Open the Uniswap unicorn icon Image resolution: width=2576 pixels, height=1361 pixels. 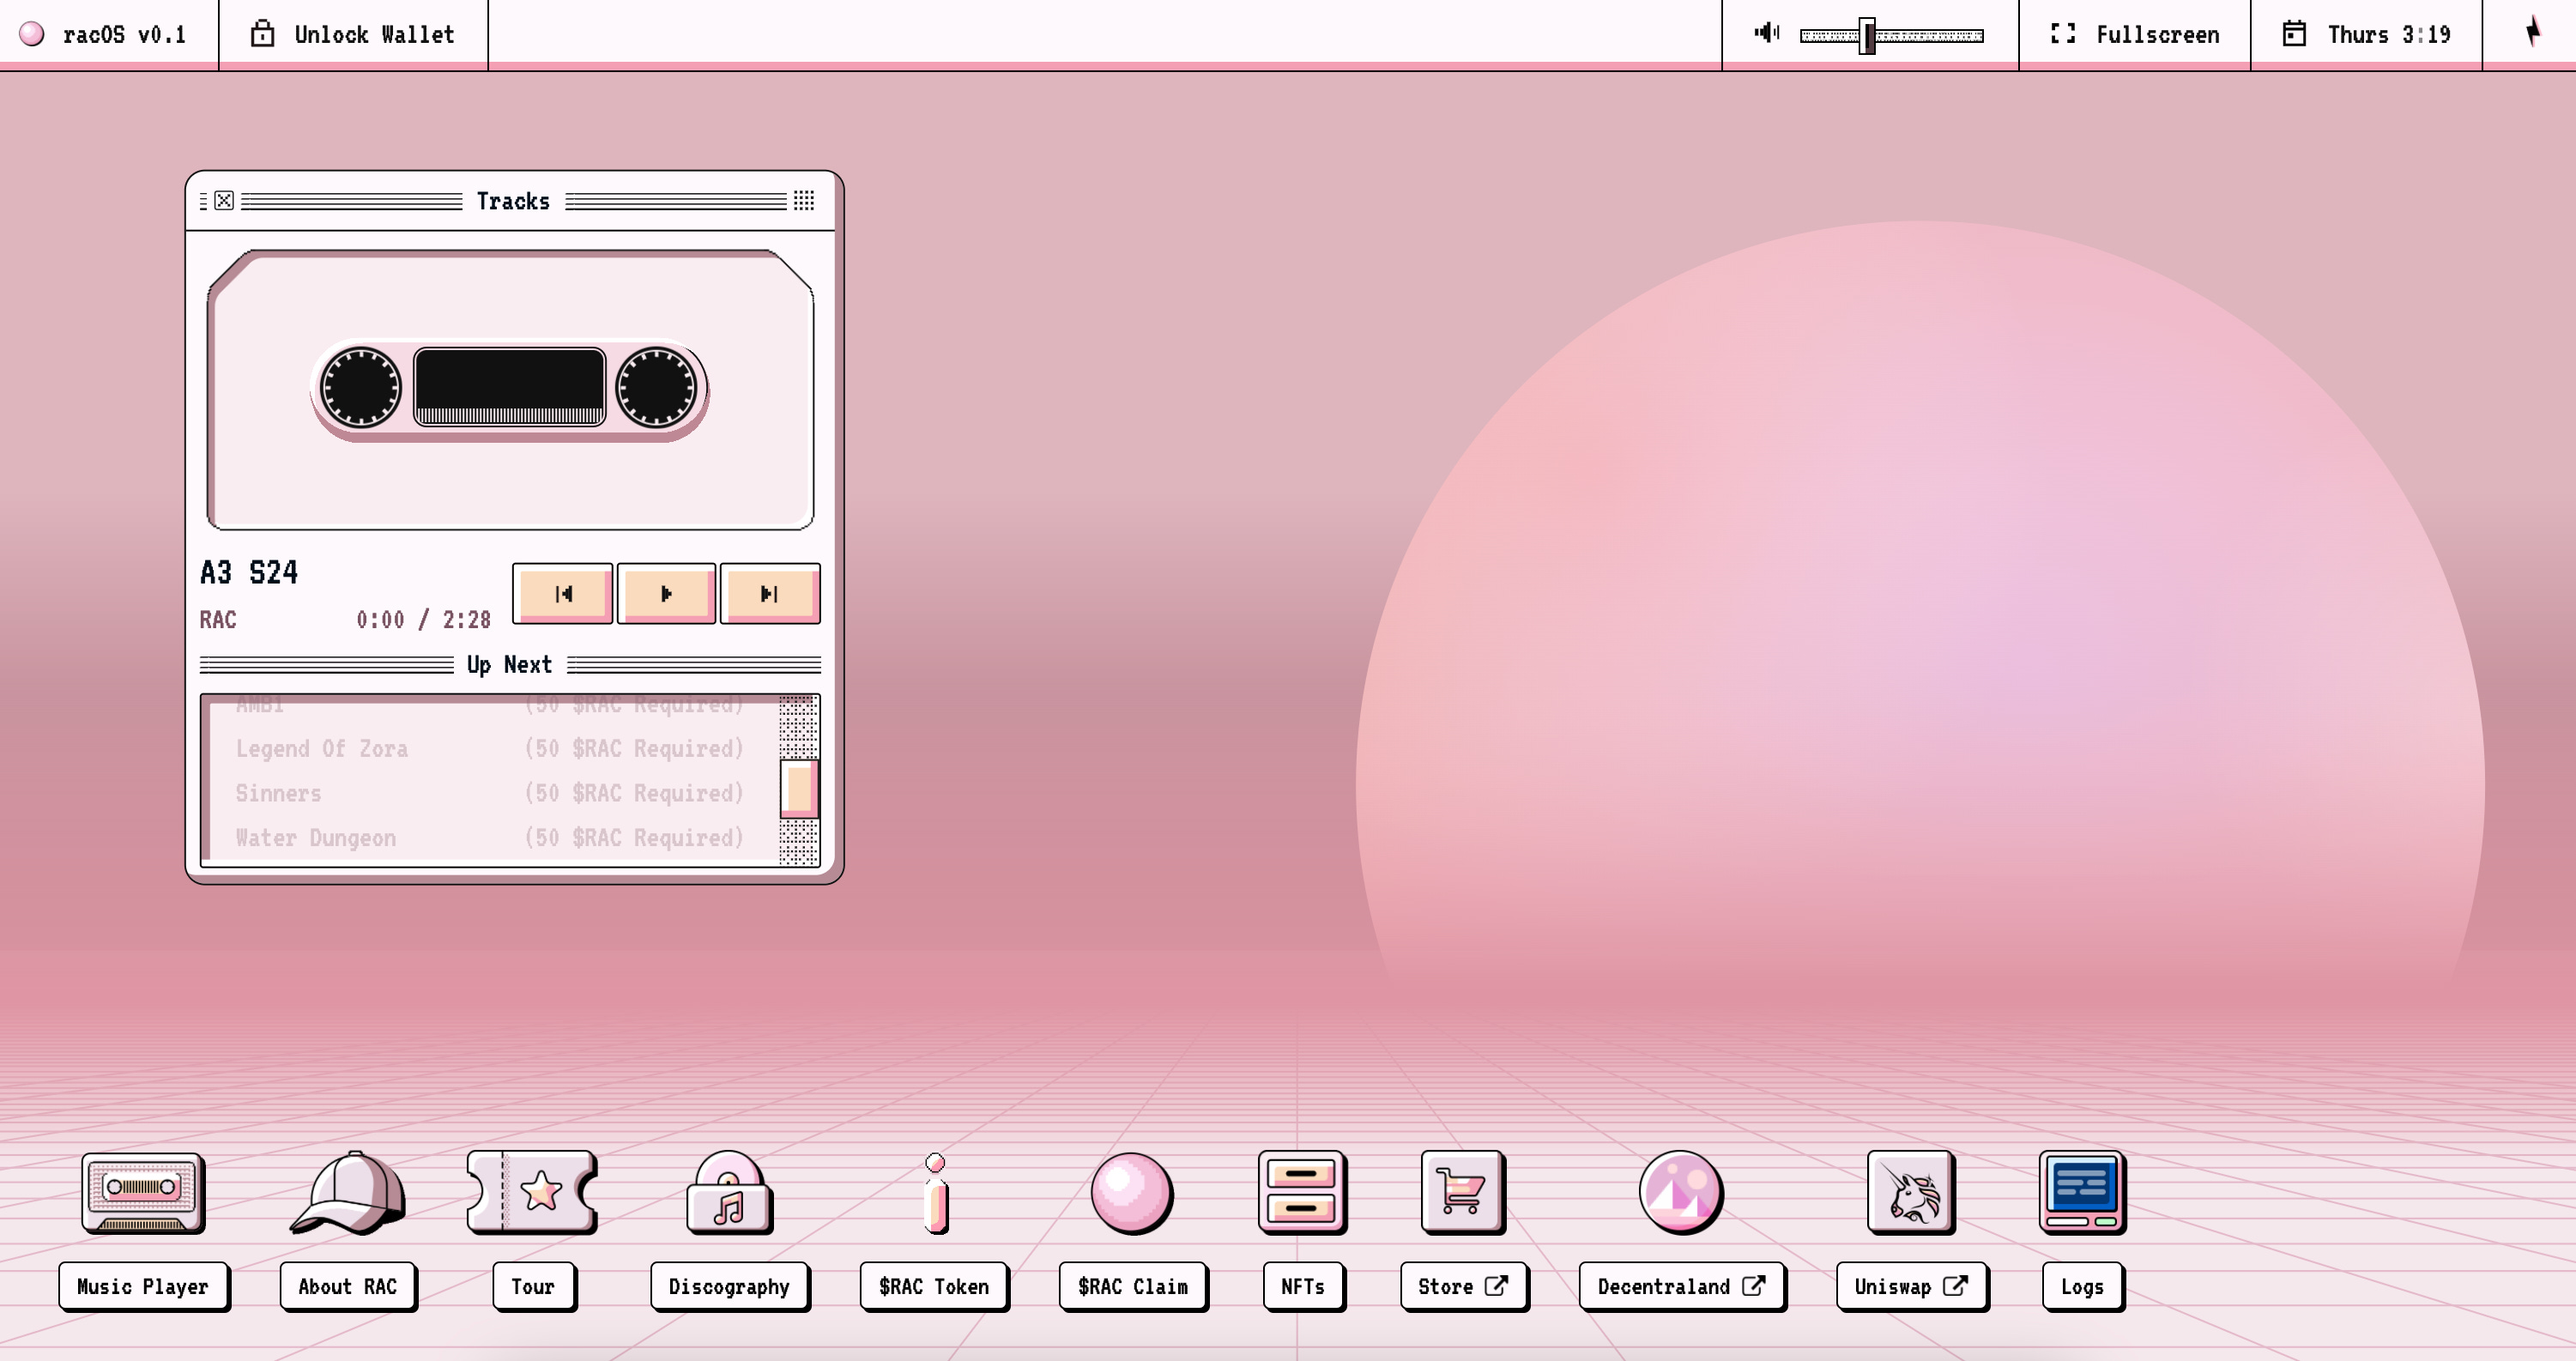pyautogui.click(x=1911, y=1192)
